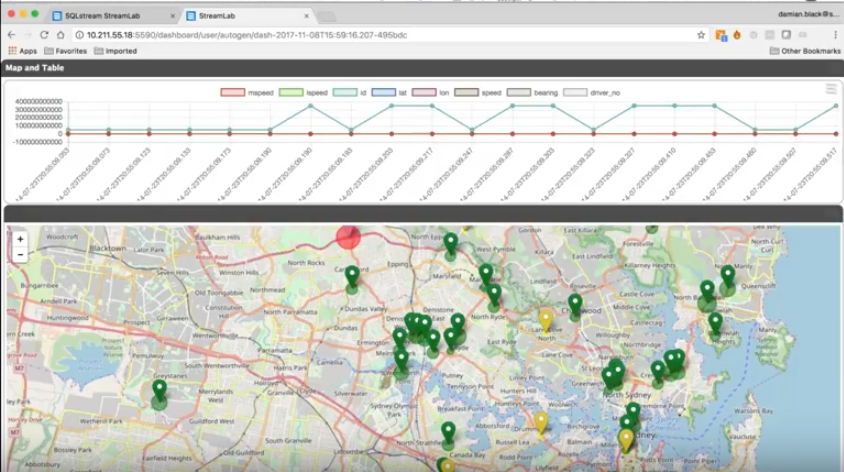Click the yellow pin near Lane Cove
Viewport: 844px width, 472px height.
pos(545,317)
